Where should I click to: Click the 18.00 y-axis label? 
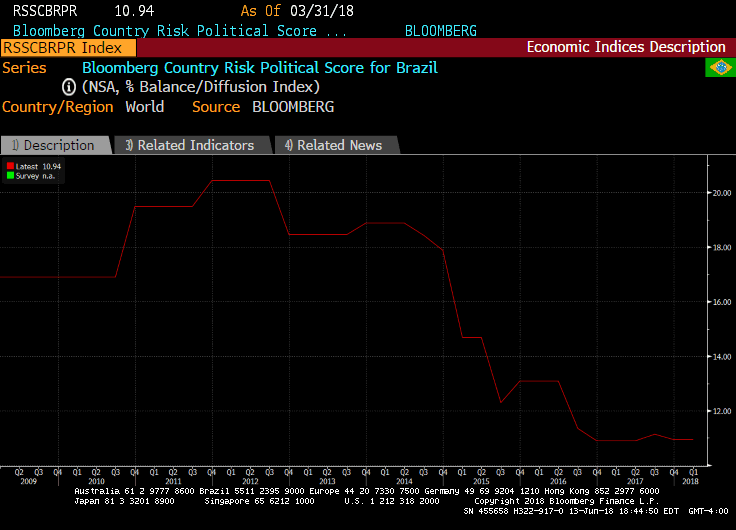point(721,247)
